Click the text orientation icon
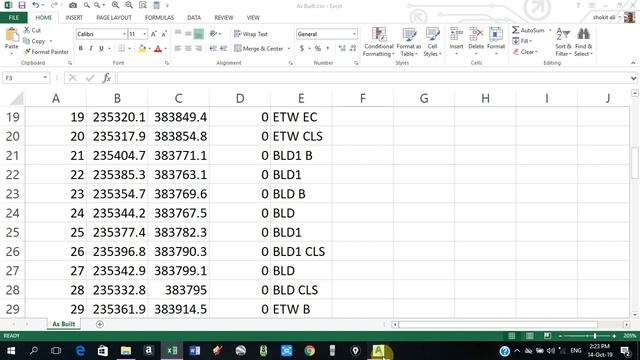 pyautogui.click(x=213, y=34)
